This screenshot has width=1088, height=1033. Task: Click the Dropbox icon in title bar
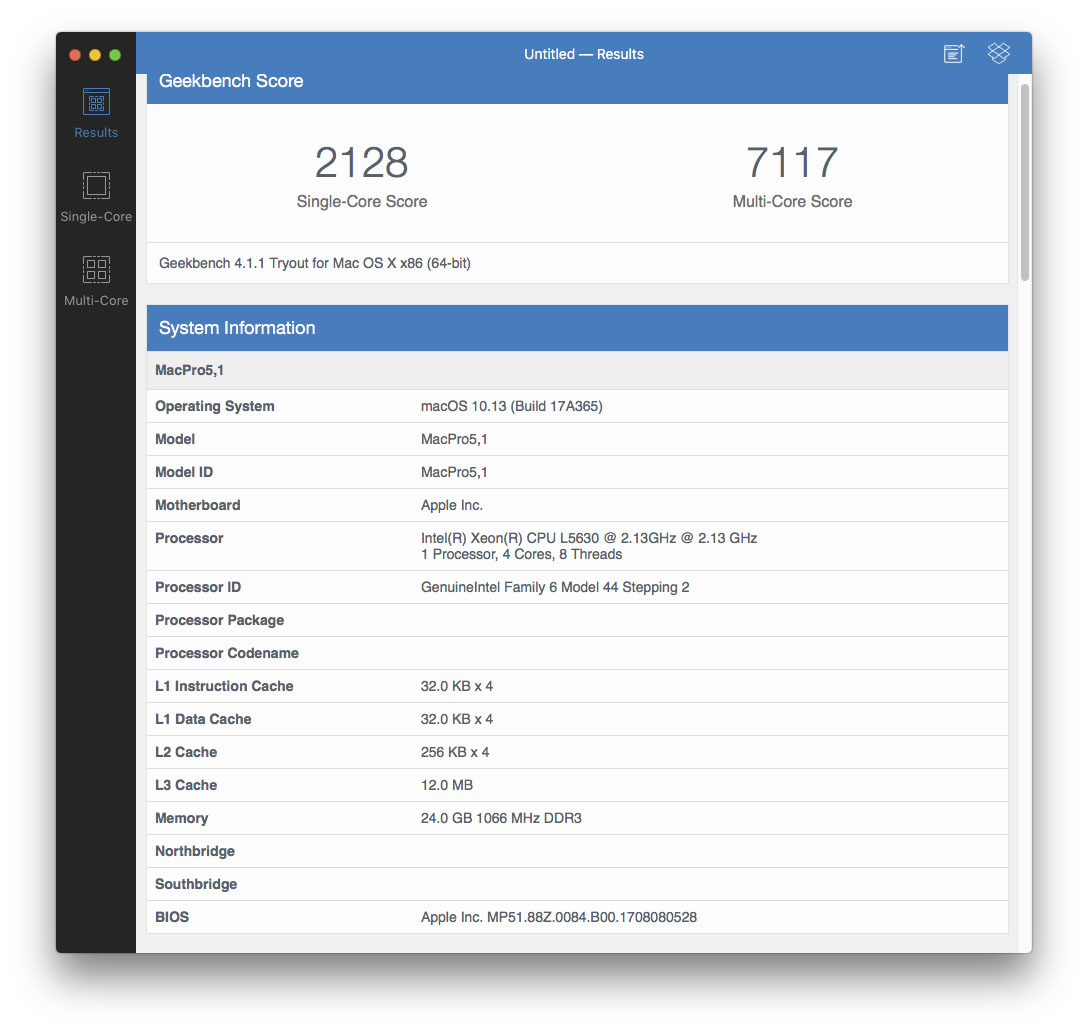[998, 53]
